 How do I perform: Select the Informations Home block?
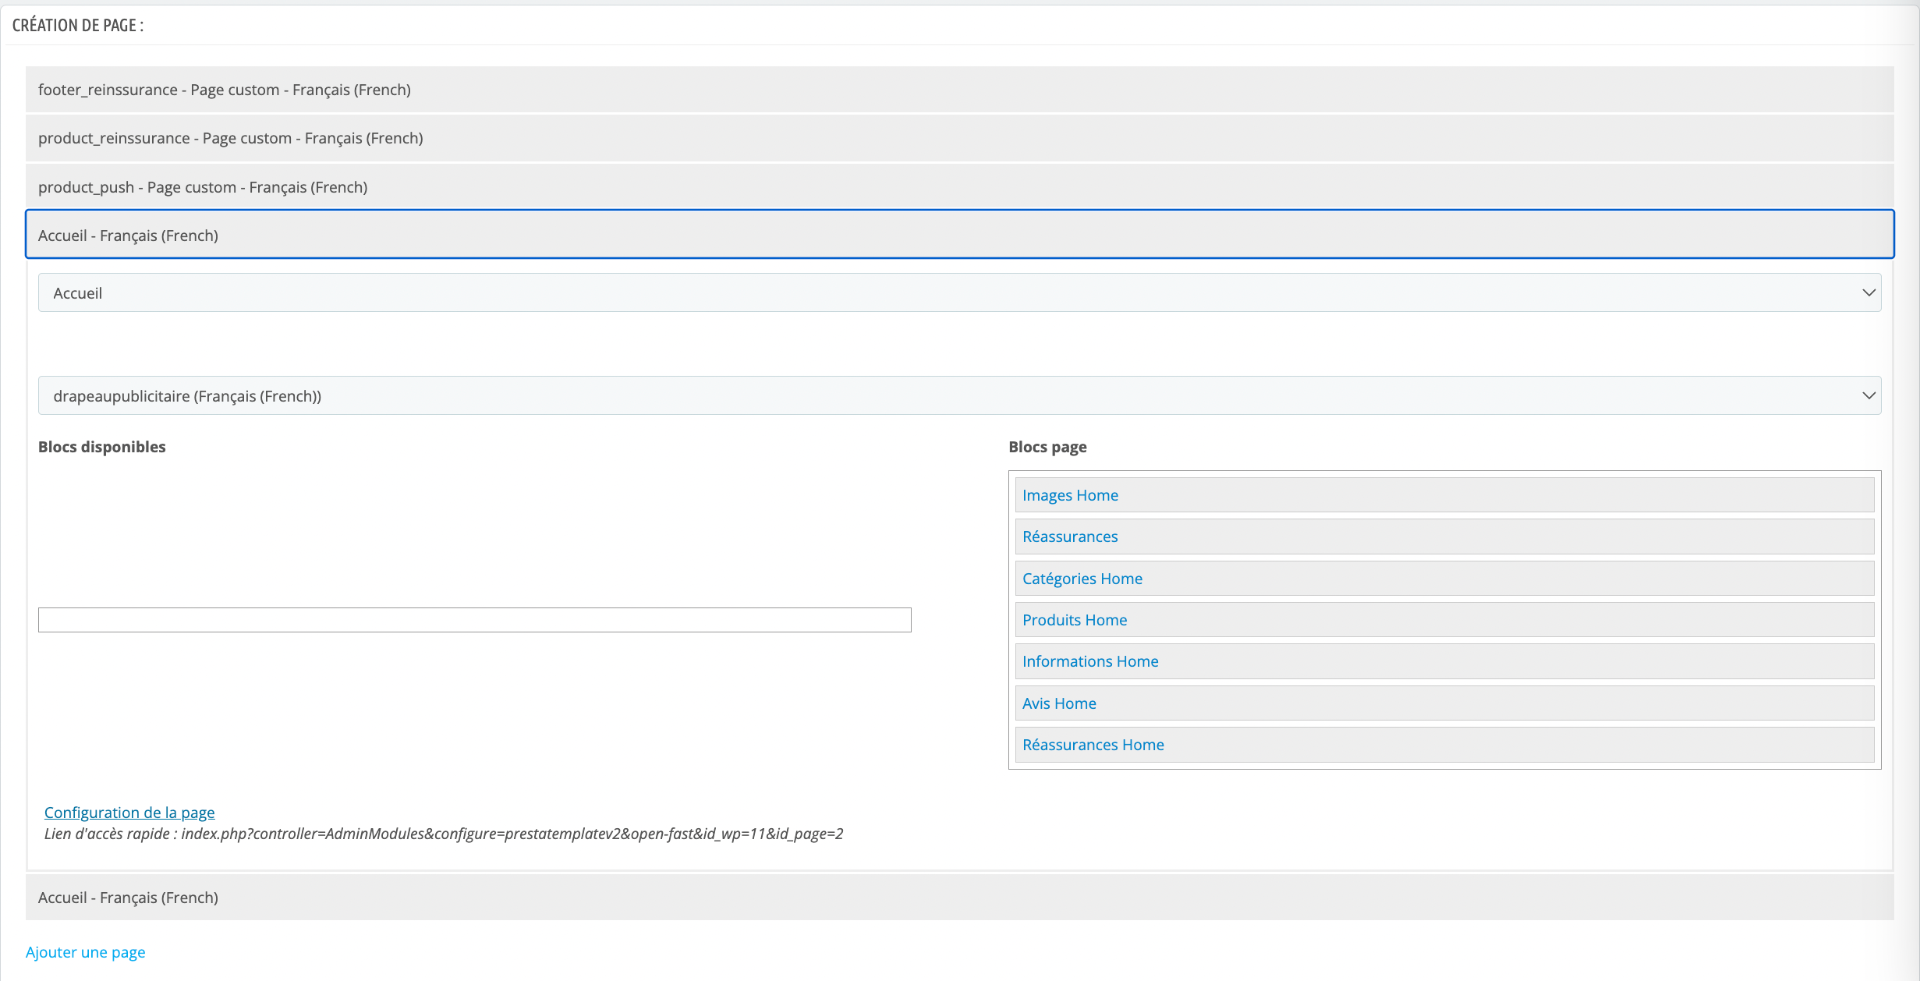[1445, 662]
